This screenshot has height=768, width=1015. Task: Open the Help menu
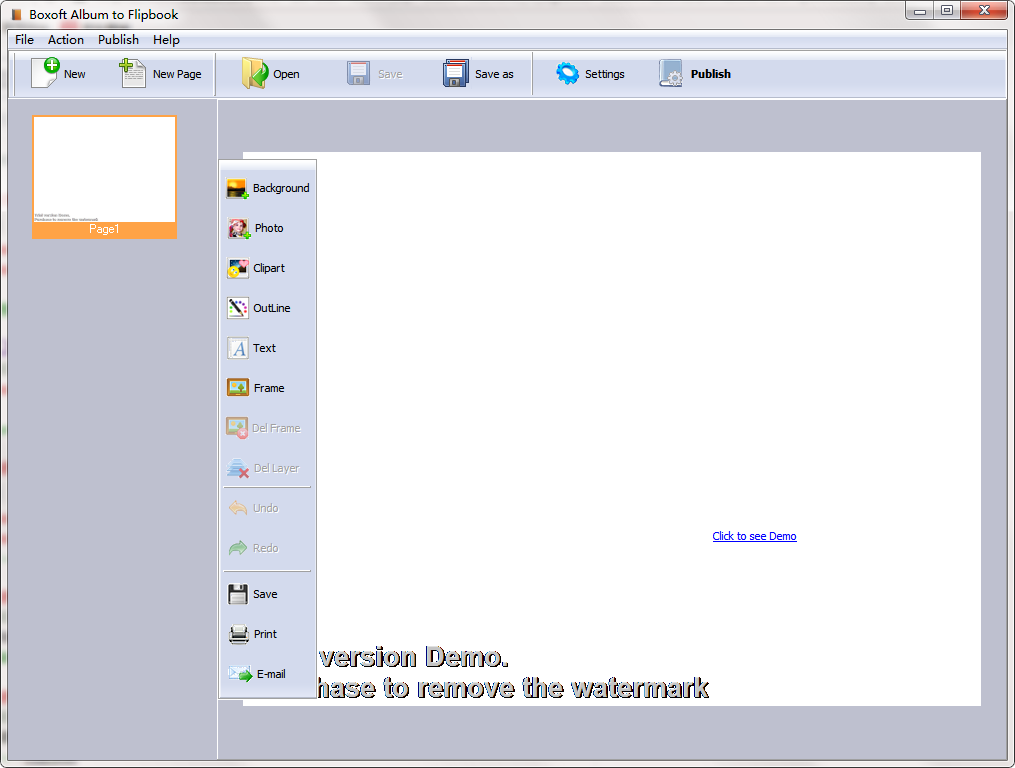pos(166,39)
